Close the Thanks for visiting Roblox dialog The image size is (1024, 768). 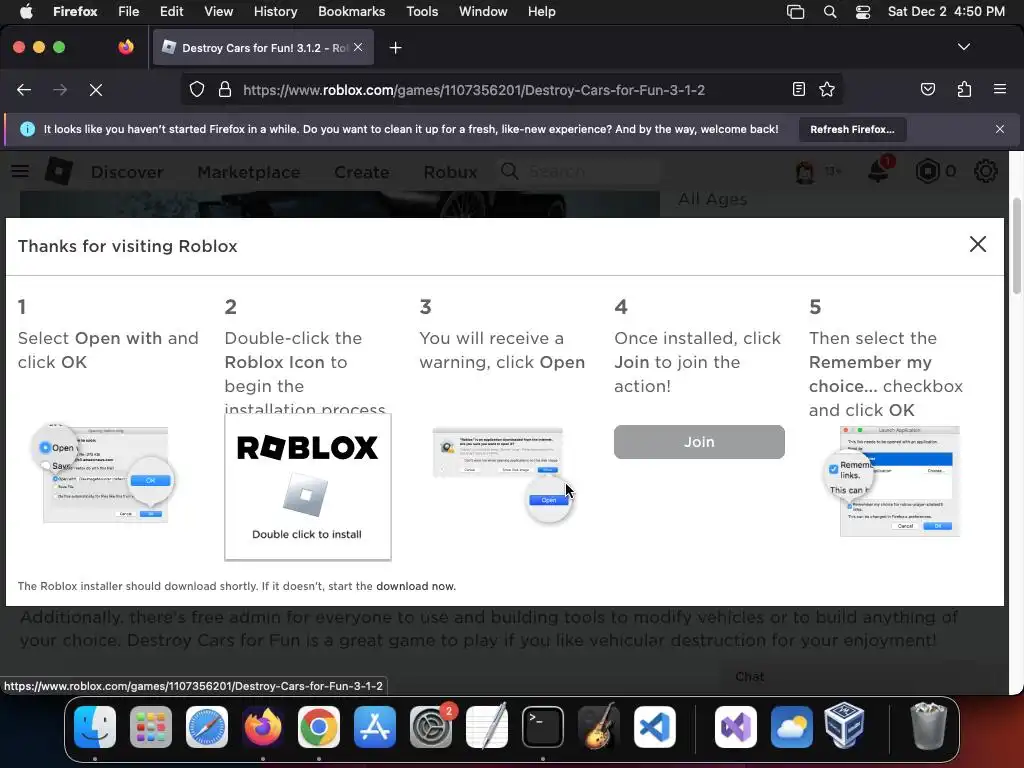pos(978,244)
